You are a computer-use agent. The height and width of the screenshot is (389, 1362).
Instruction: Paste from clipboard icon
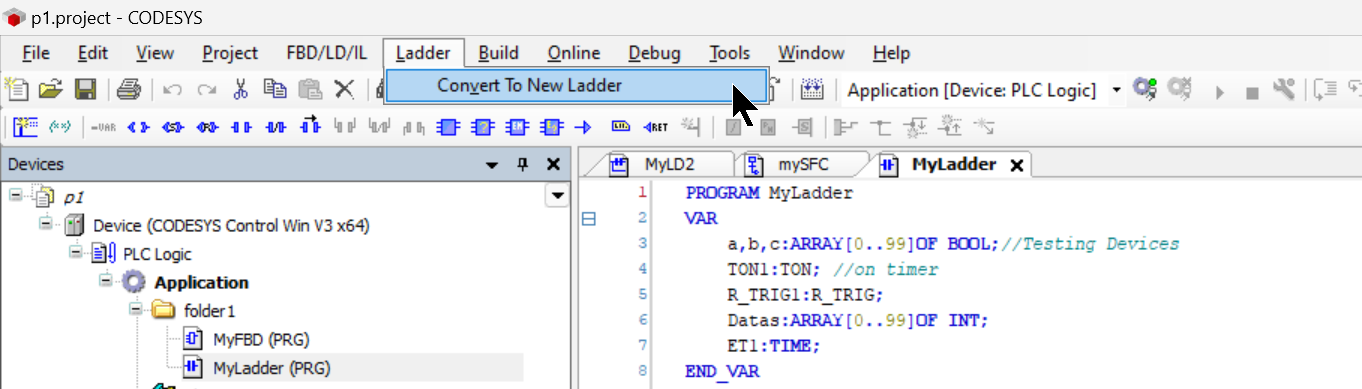coord(310,90)
